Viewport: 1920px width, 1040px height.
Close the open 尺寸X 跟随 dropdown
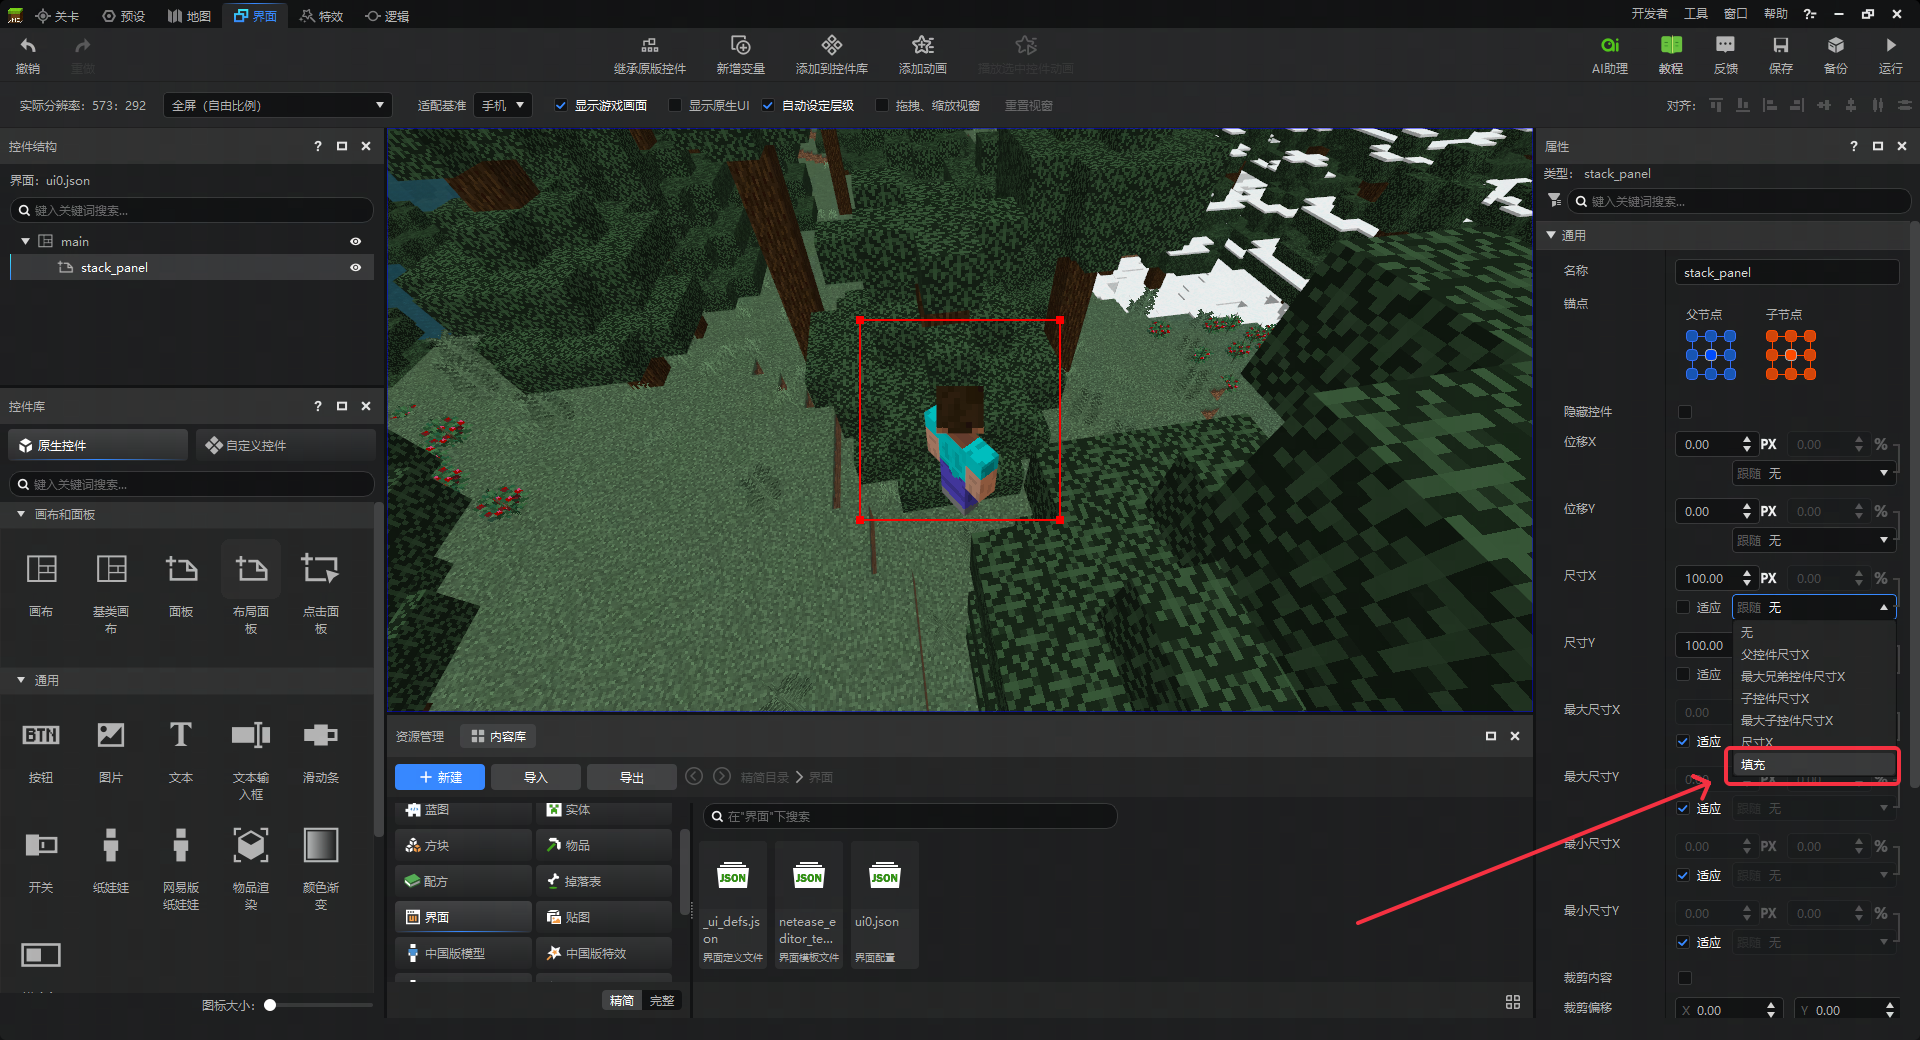pyautogui.click(x=1815, y=607)
